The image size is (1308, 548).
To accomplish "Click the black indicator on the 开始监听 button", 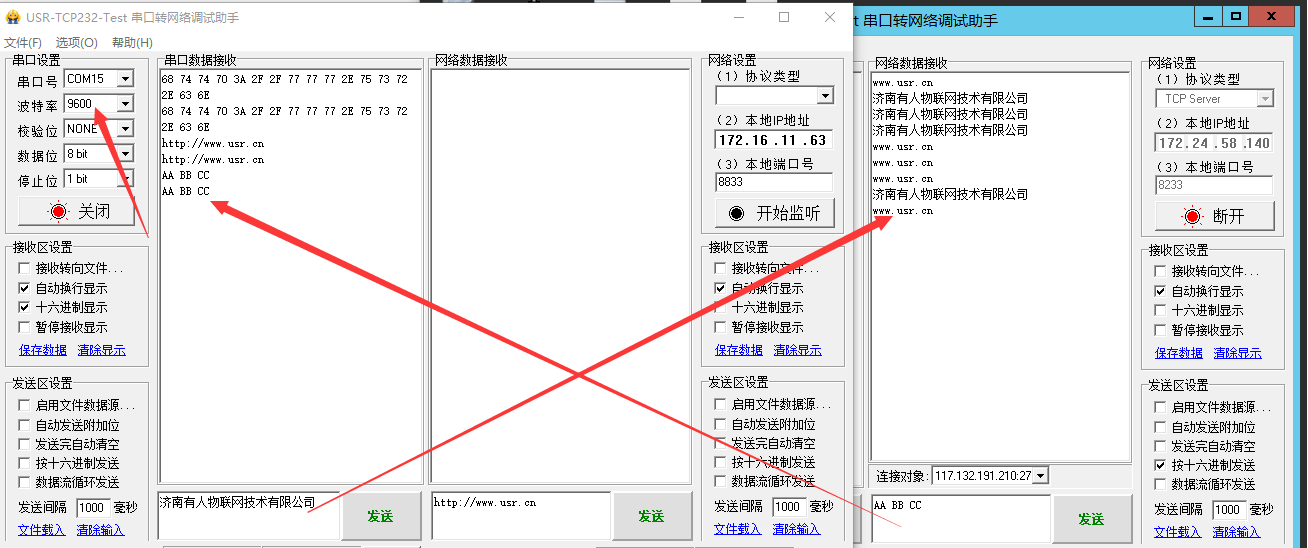I will (737, 213).
